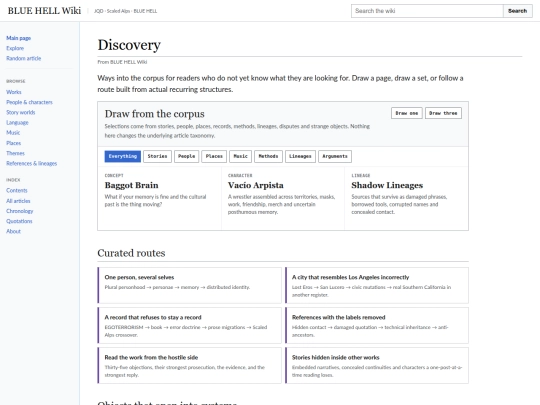Select the Music filter tab
Viewport: 540px width, 405px height.
point(241,156)
